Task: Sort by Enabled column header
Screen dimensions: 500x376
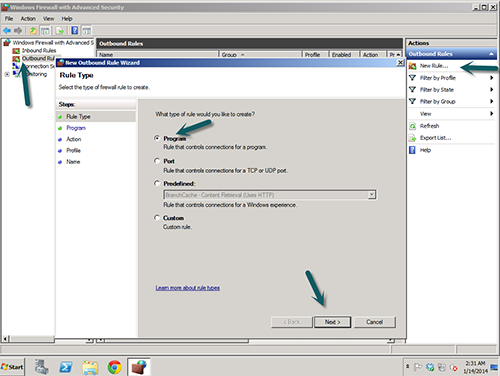Action: point(344,55)
